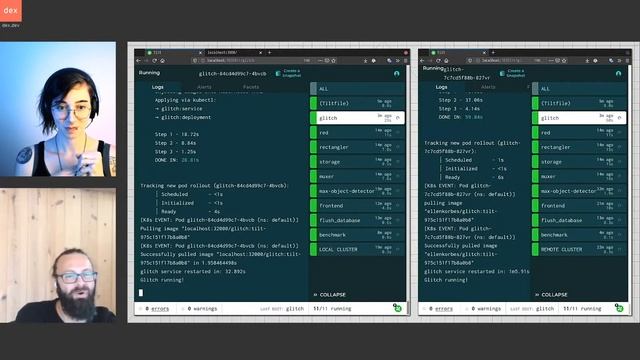The image size is (640, 360).
Task: Switch to Alerts tab in right Tilt window
Action: (x=488, y=87)
